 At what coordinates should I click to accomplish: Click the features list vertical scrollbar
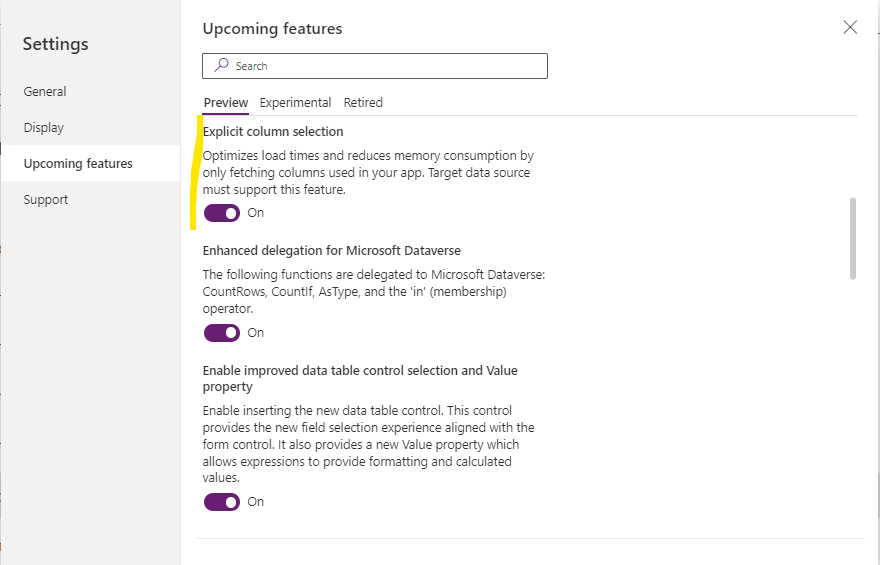852,238
